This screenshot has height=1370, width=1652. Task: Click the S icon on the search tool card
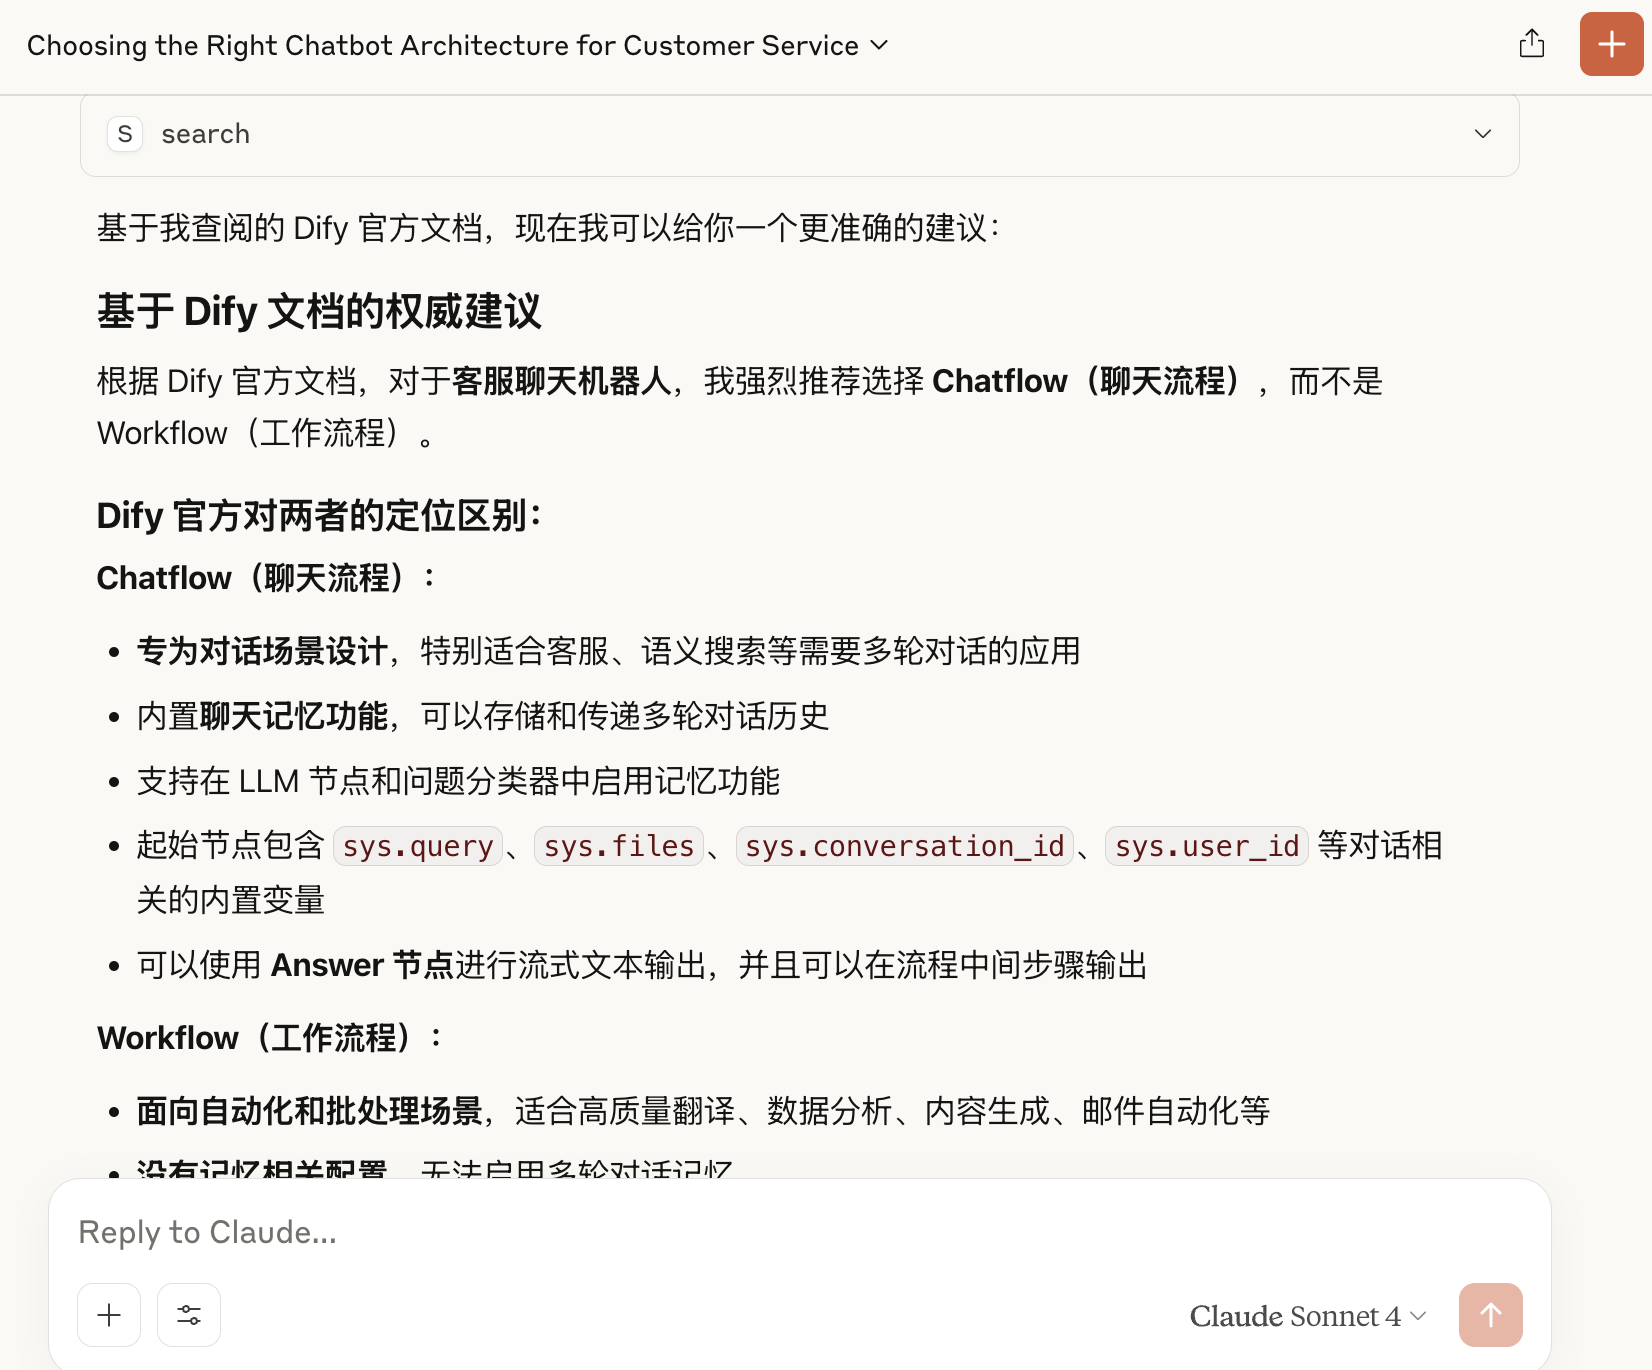click(x=125, y=134)
